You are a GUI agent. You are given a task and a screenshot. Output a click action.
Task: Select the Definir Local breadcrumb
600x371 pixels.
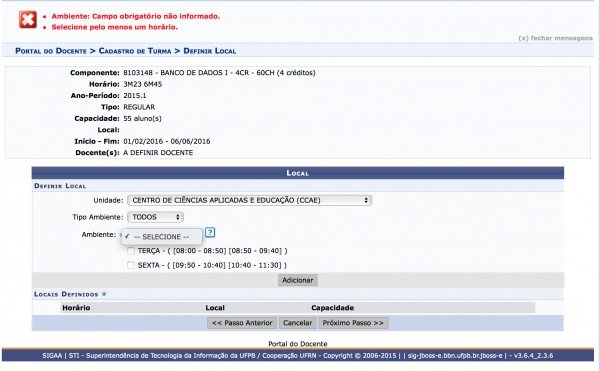(x=210, y=51)
